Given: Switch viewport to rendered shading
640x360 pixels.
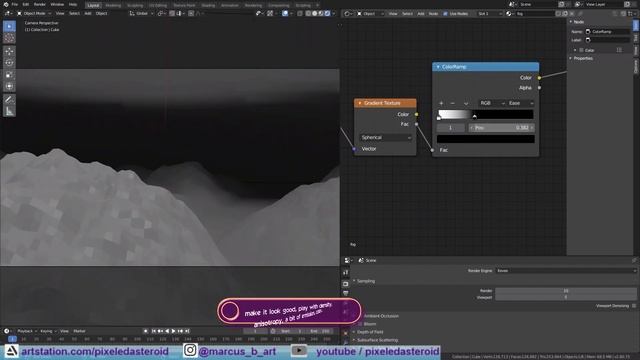Looking at the screenshot, I should [327, 13].
